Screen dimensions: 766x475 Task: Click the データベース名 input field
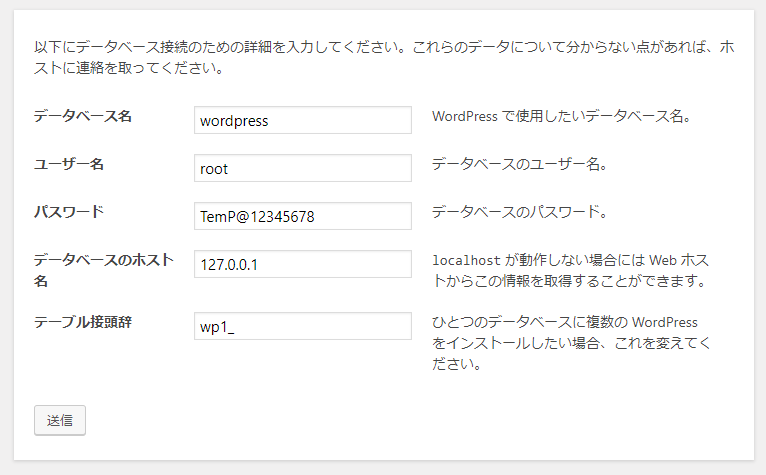302,120
